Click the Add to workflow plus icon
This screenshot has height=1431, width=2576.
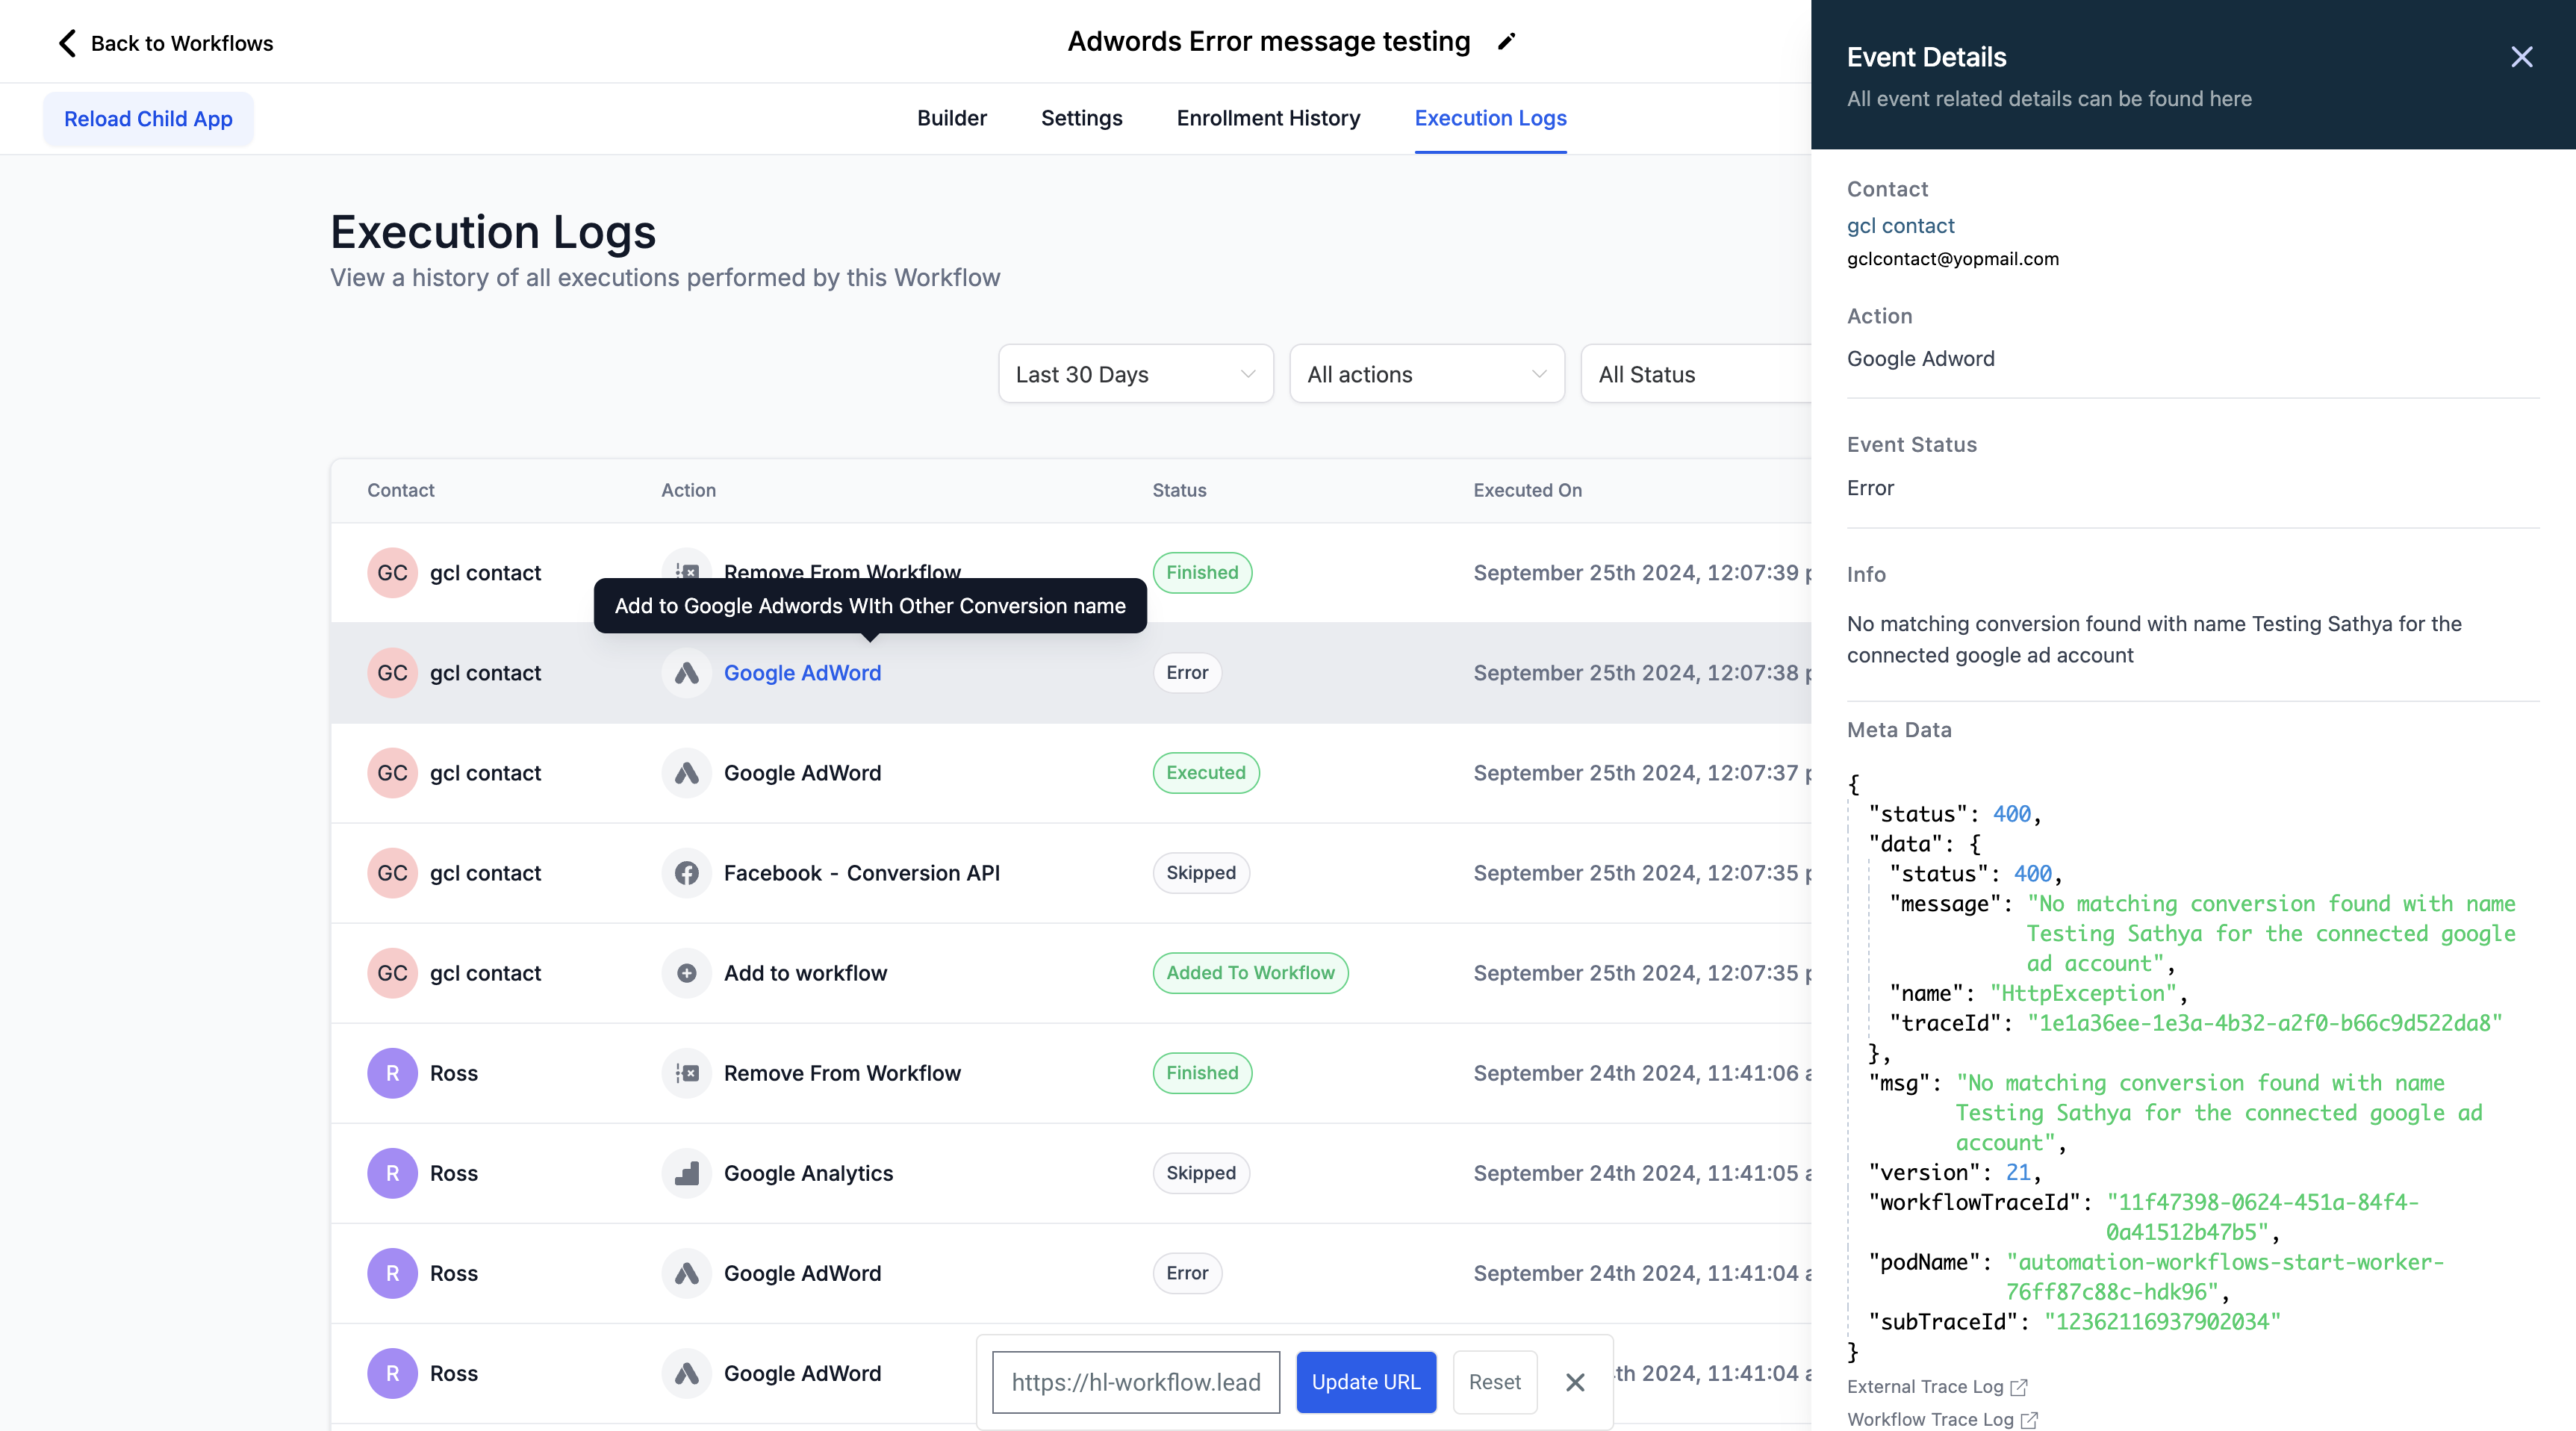pos(686,973)
